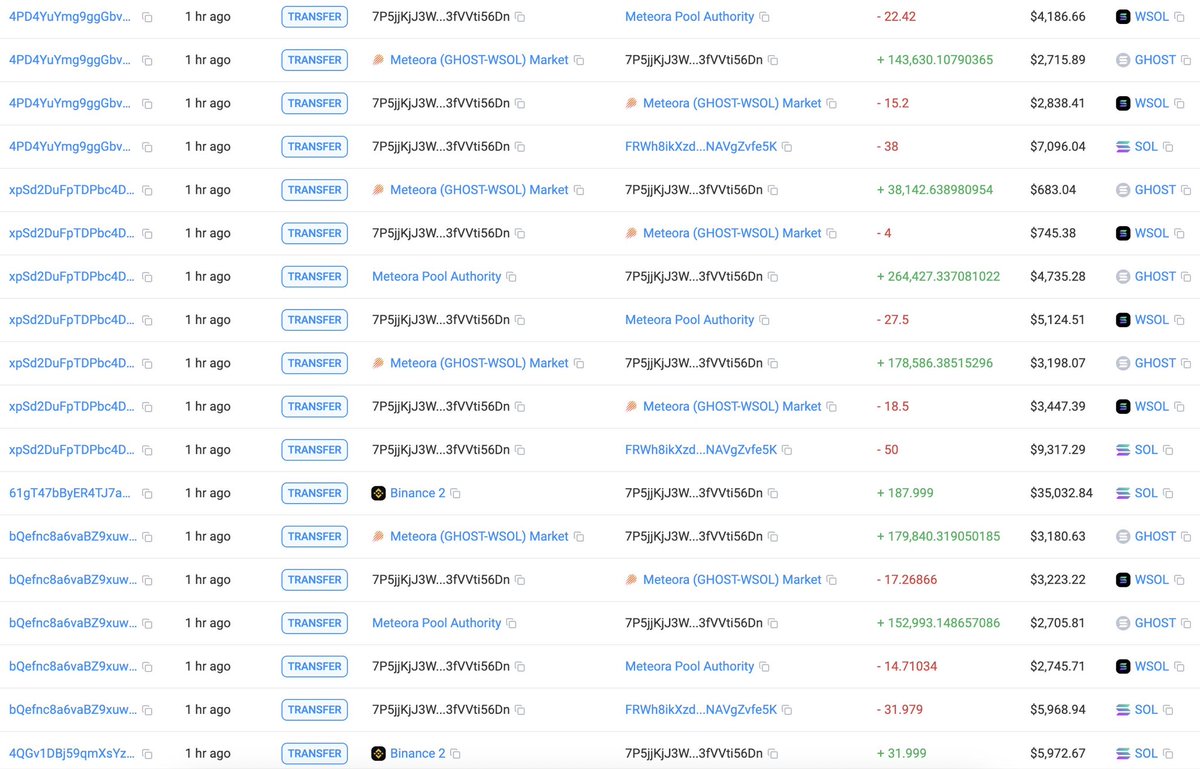Copy the signature in the -22.42 WSOL row
The height and width of the screenshot is (769, 1200).
pos(147,17)
